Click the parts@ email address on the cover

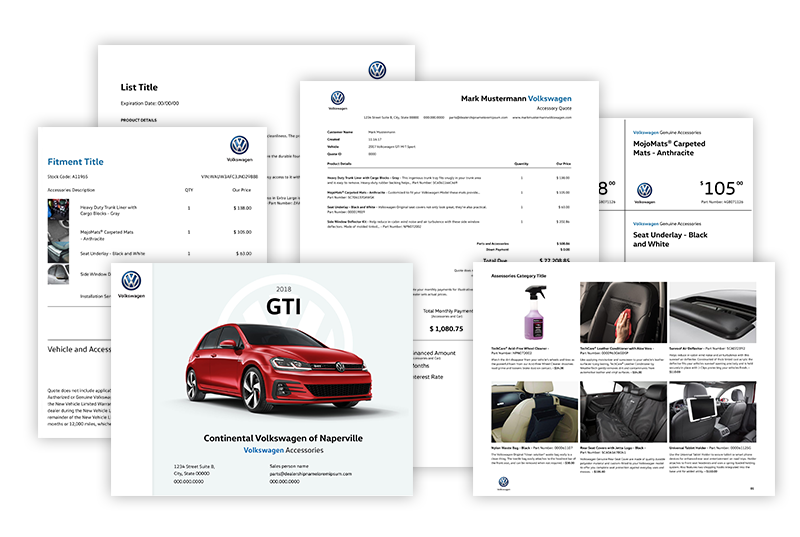pyautogui.click(x=310, y=474)
